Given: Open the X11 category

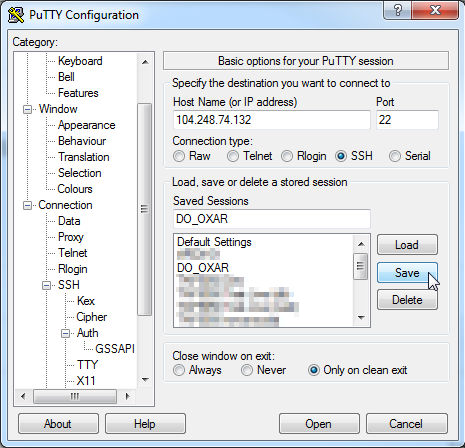Looking at the screenshot, I should coord(86,381).
